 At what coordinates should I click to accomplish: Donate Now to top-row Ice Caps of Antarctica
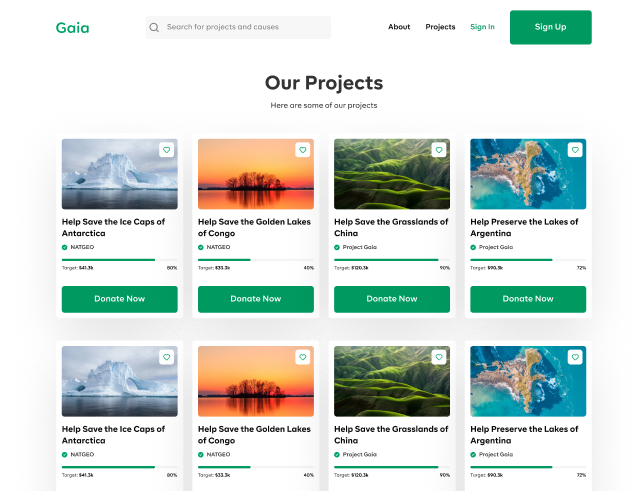pyautogui.click(x=119, y=299)
